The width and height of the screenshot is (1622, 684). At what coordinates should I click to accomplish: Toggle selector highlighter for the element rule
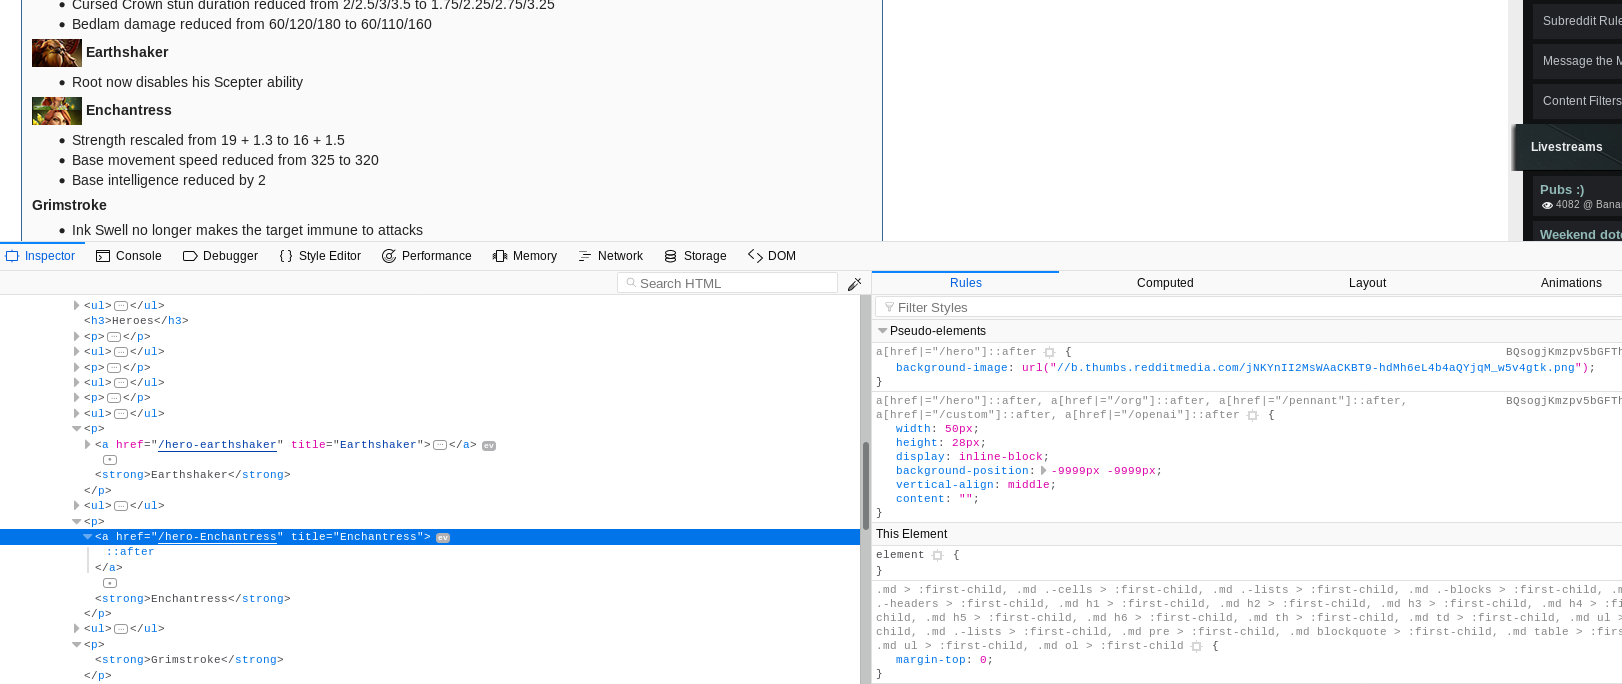[937, 555]
